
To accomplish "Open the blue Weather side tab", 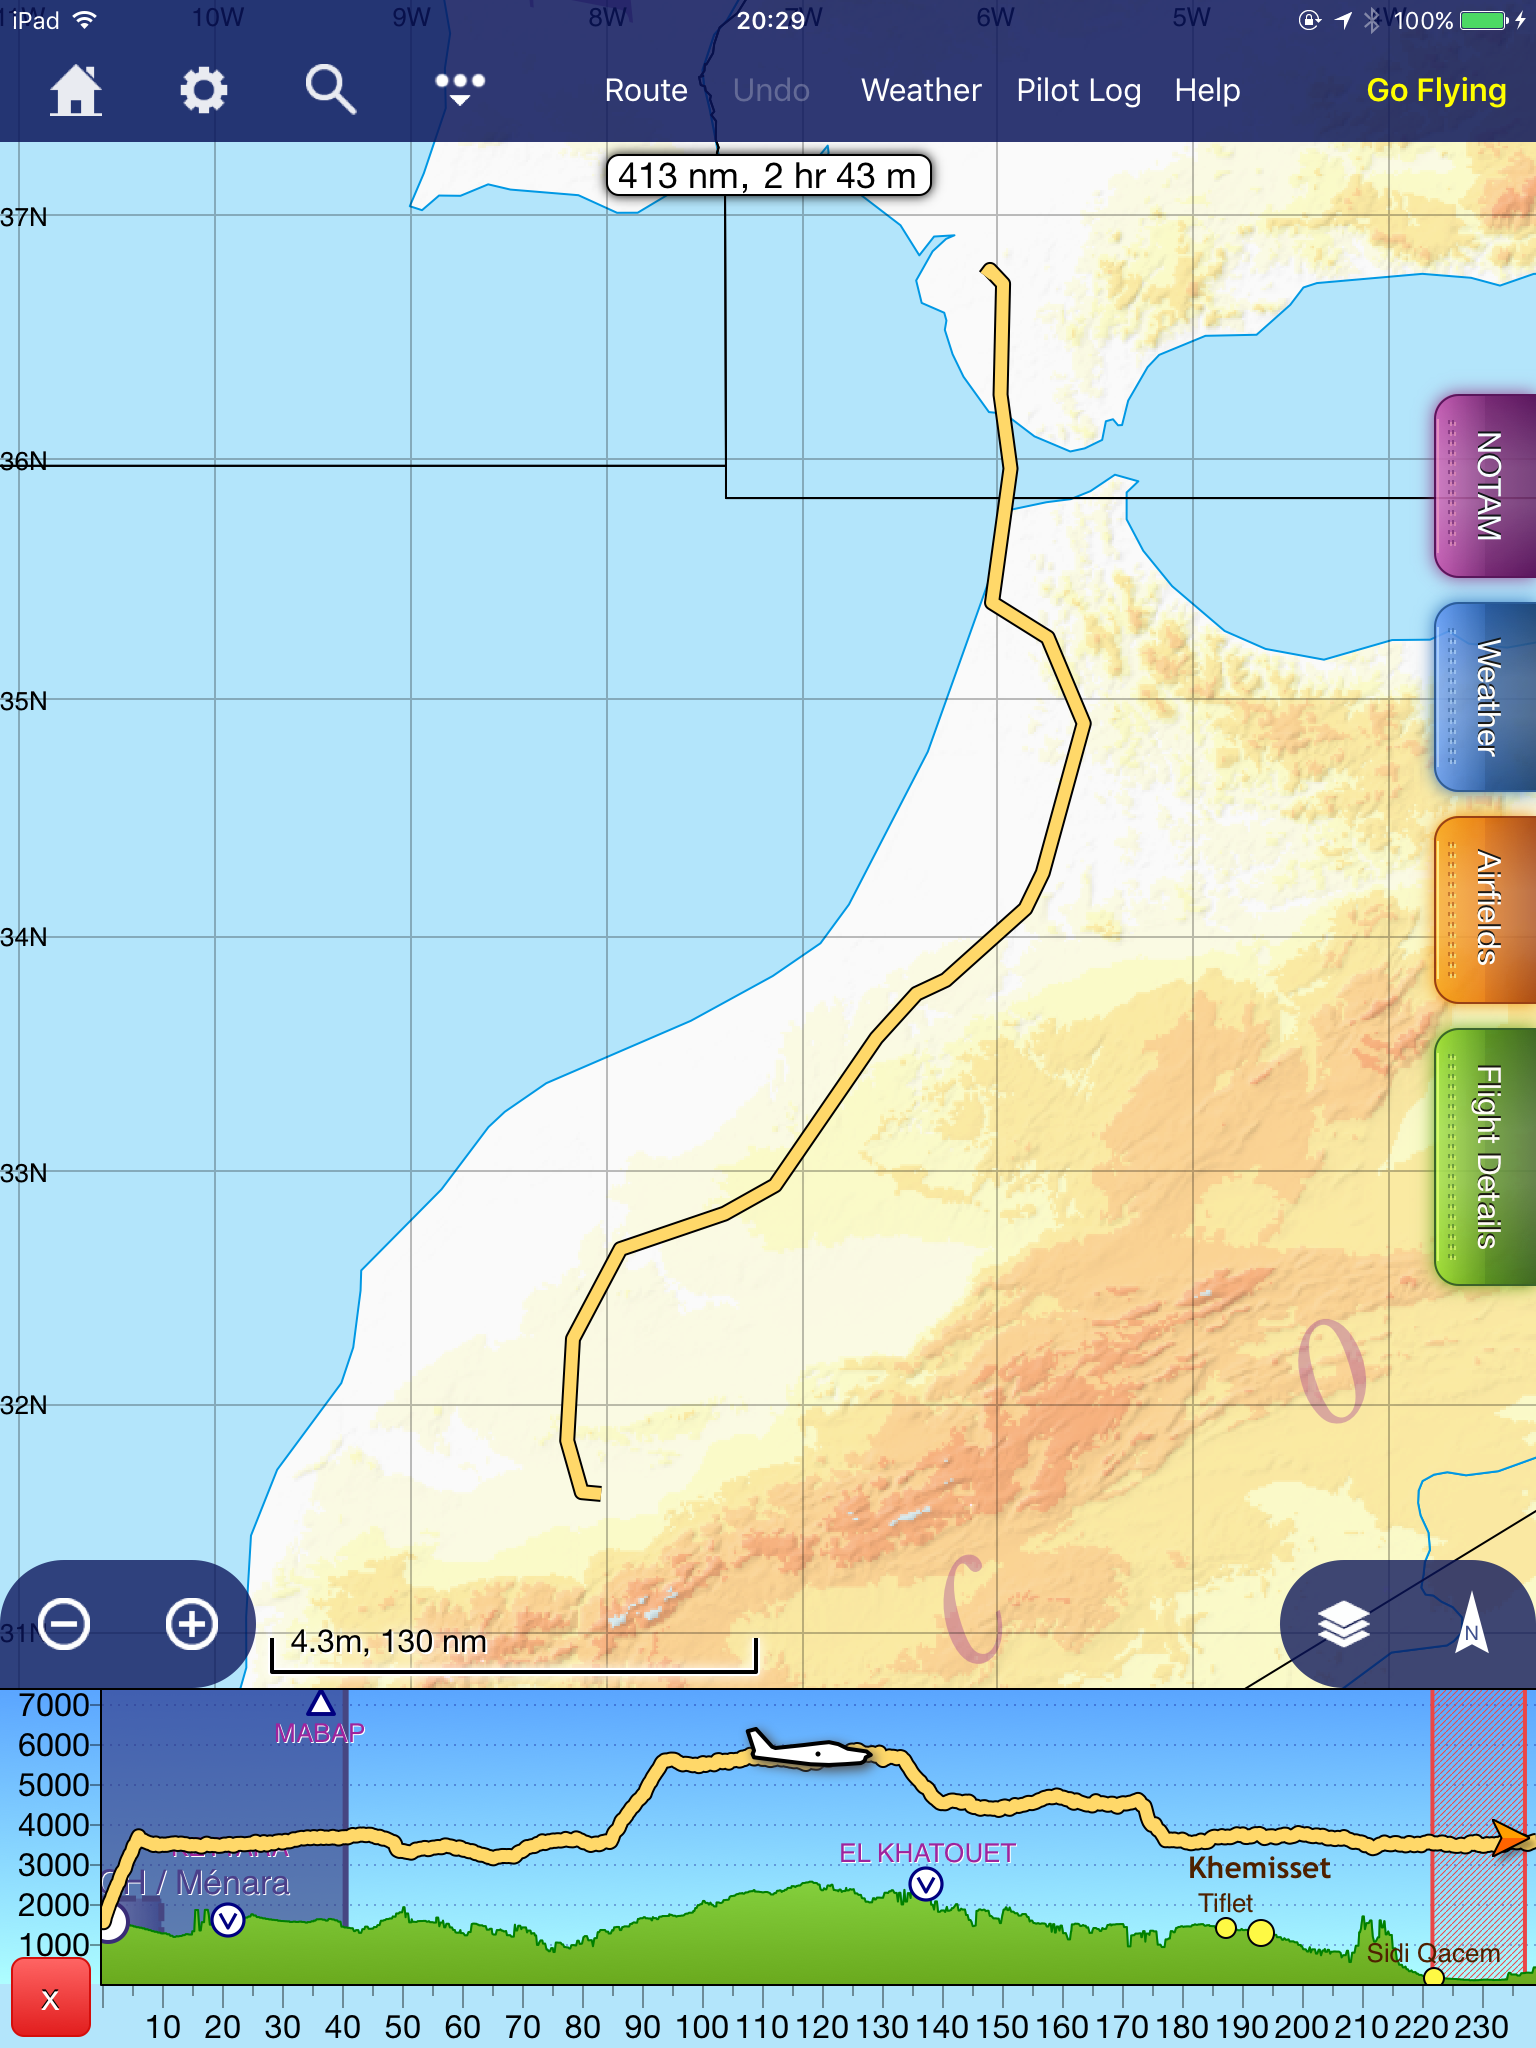I will (1486, 697).
